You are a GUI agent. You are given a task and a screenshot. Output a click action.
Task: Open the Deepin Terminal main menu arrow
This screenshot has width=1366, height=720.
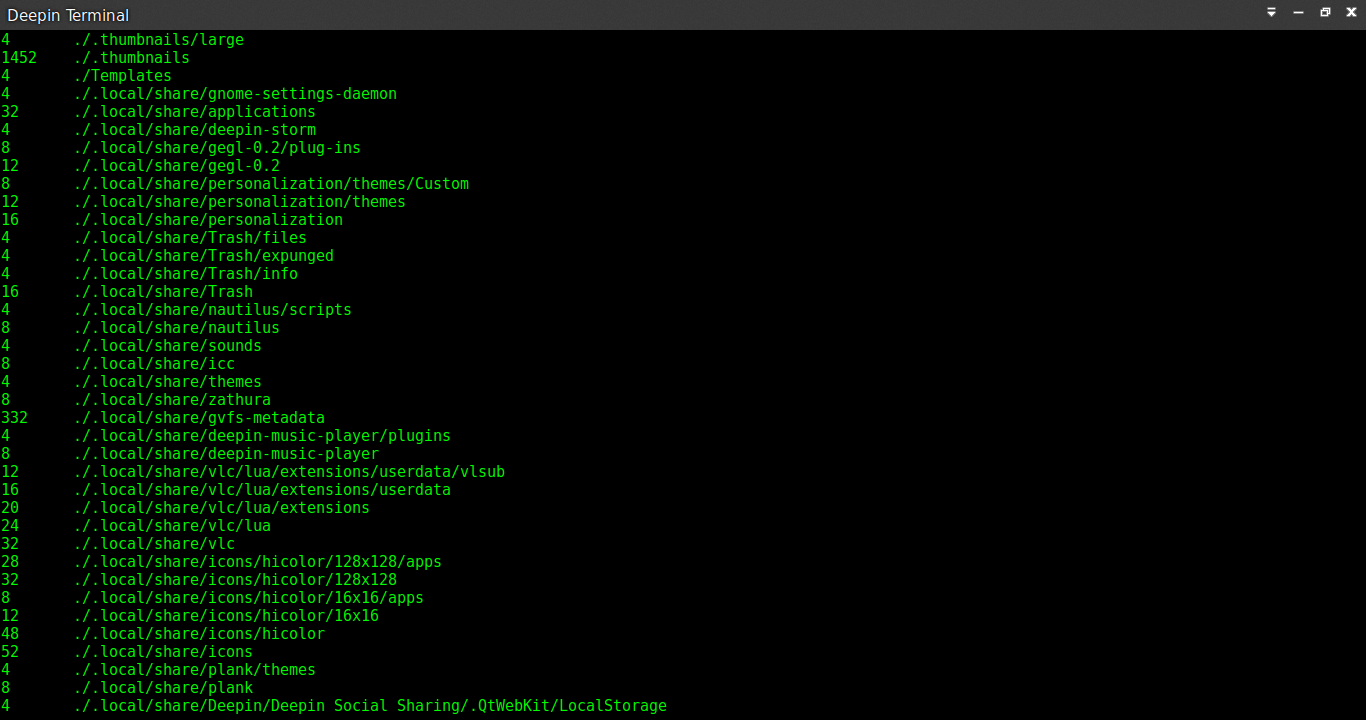pos(1271,12)
